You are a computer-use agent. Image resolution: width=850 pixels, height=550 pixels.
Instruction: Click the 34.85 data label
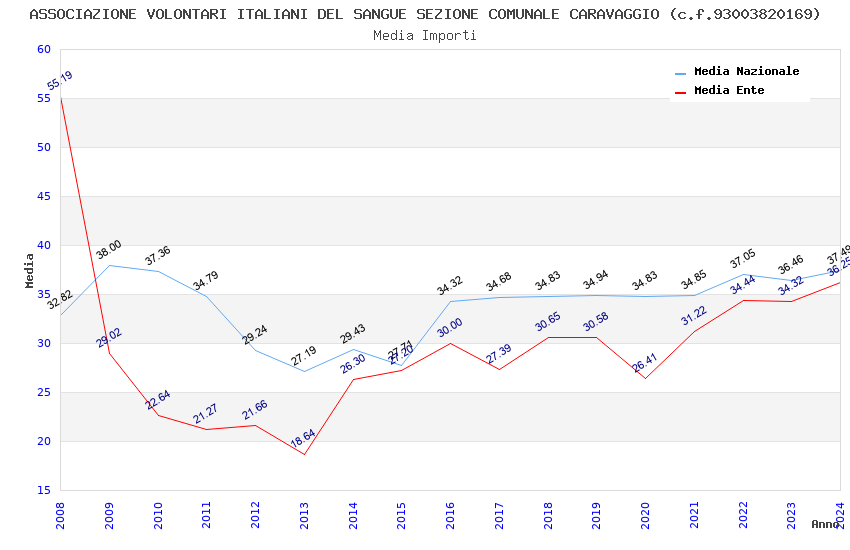(x=693, y=280)
